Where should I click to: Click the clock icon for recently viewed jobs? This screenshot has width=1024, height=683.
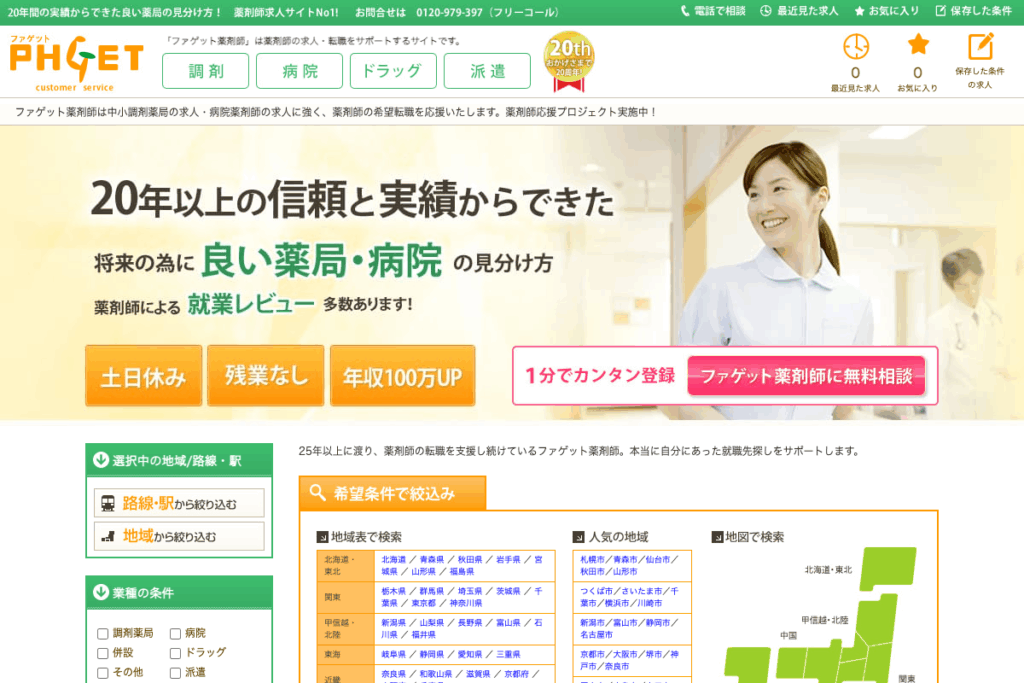pyautogui.click(x=855, y=46)
